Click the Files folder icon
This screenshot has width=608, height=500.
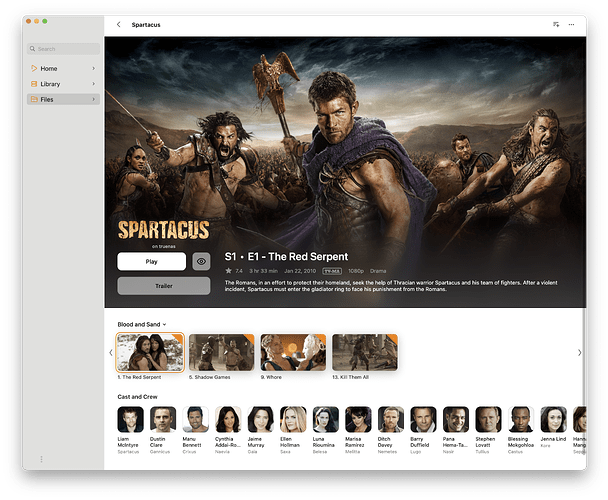(34, 99)
